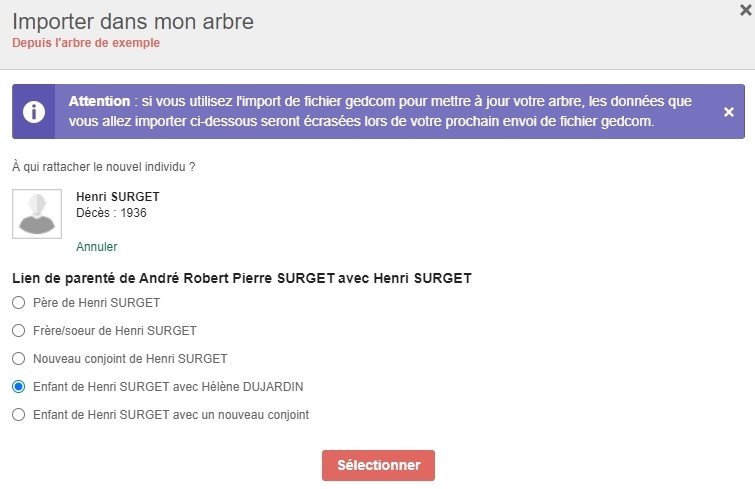Pick the "Nouveau conjoint de Henri SURGET" radio

tap(17, 358)
